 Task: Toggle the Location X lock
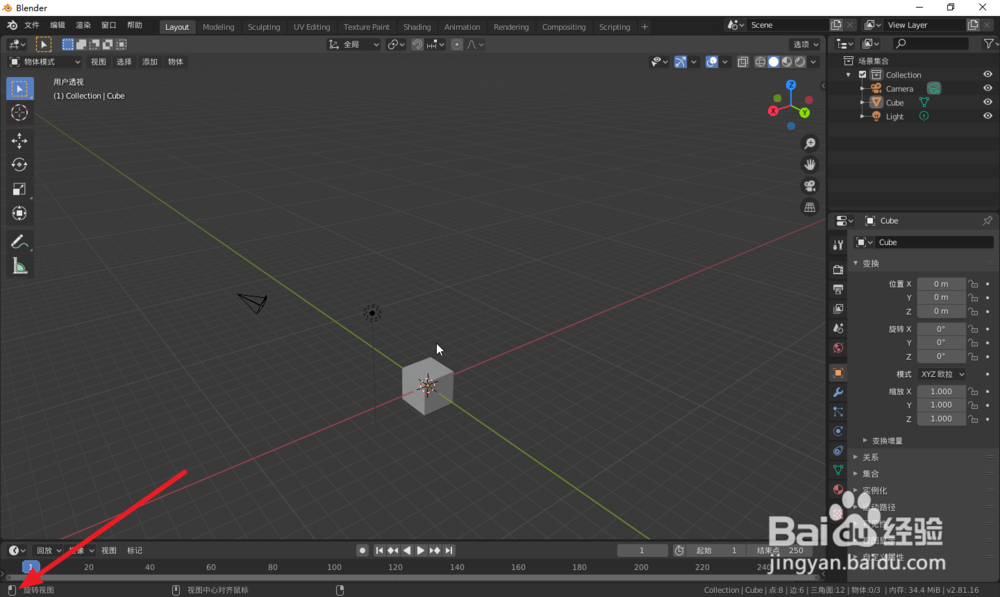click(973, 284)
